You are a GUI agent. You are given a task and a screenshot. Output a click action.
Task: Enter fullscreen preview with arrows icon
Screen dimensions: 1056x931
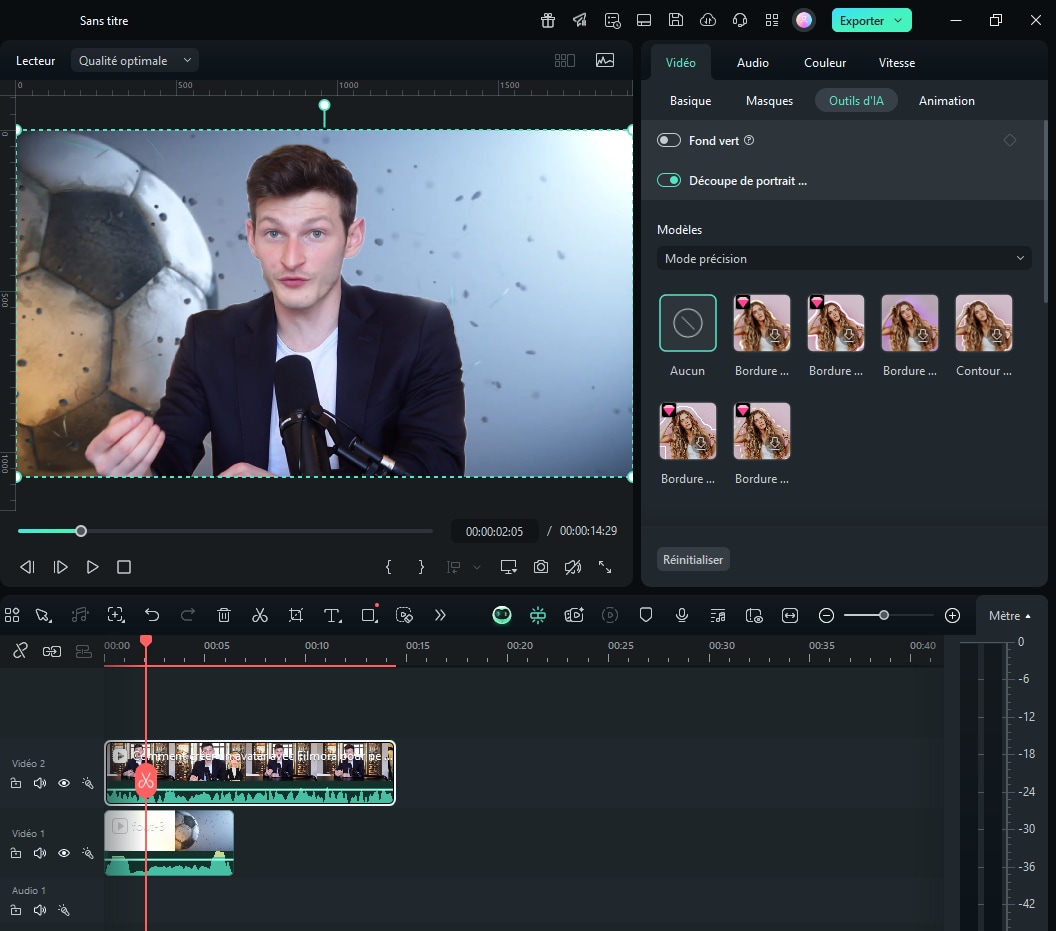(605, 567)
